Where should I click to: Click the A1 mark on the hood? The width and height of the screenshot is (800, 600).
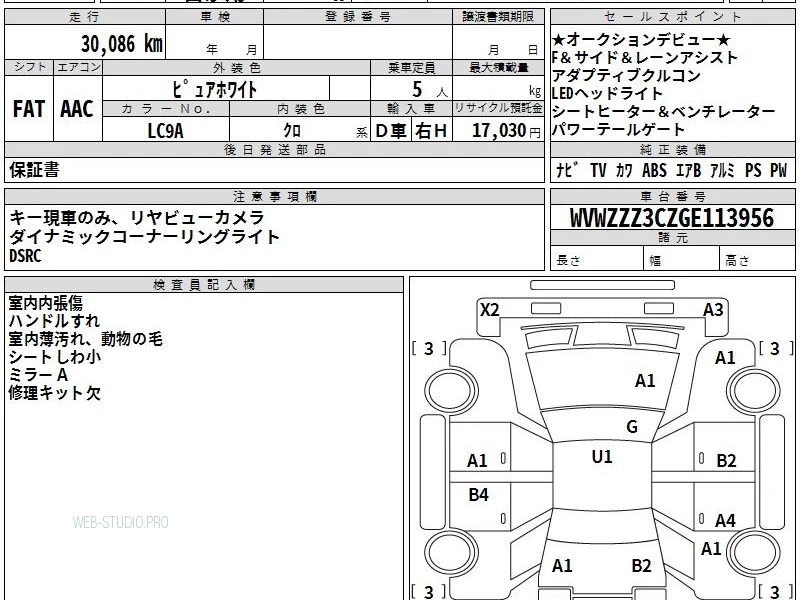pyautogui.click(x=645, y=381)
